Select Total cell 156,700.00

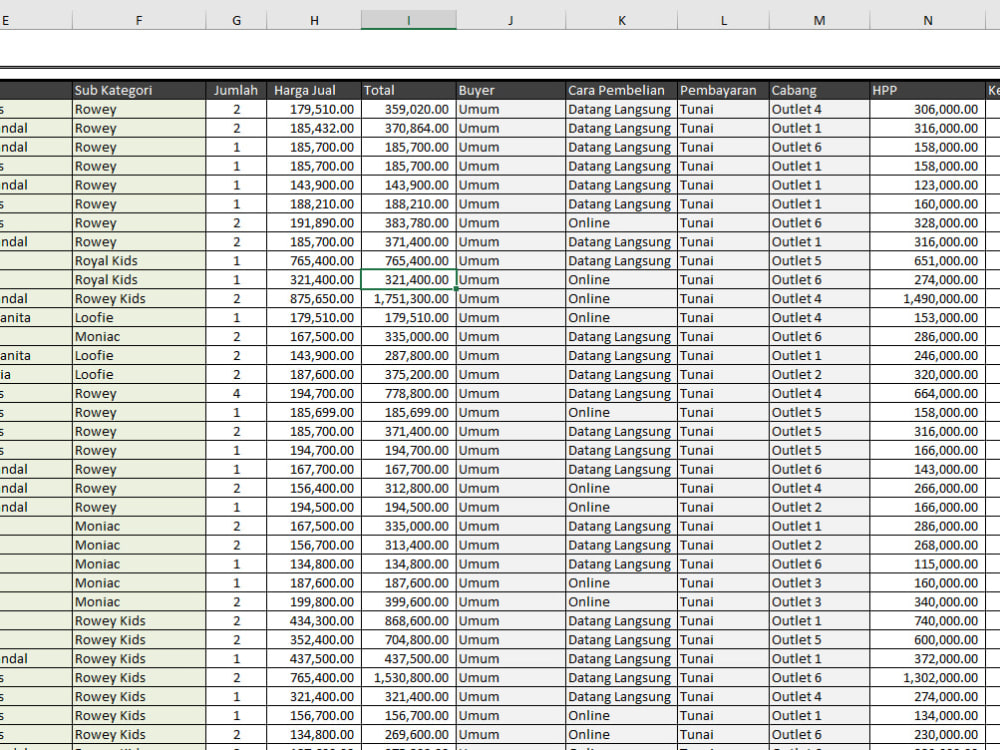tap(409, 716)
